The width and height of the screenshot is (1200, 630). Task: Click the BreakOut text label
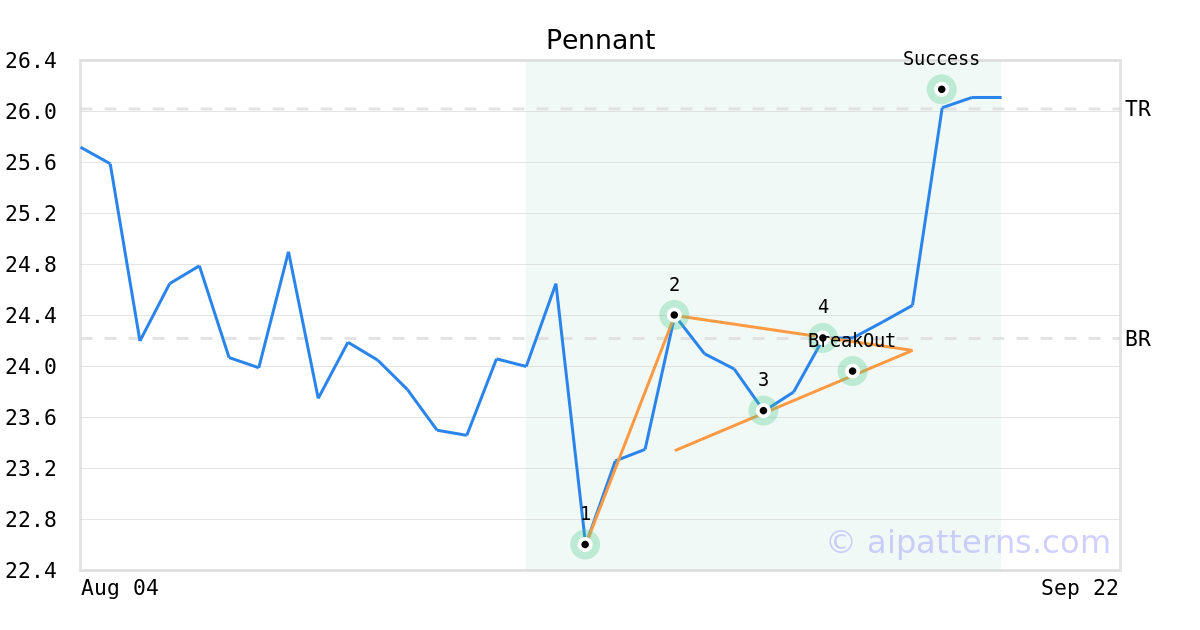(x=852, y=341)
